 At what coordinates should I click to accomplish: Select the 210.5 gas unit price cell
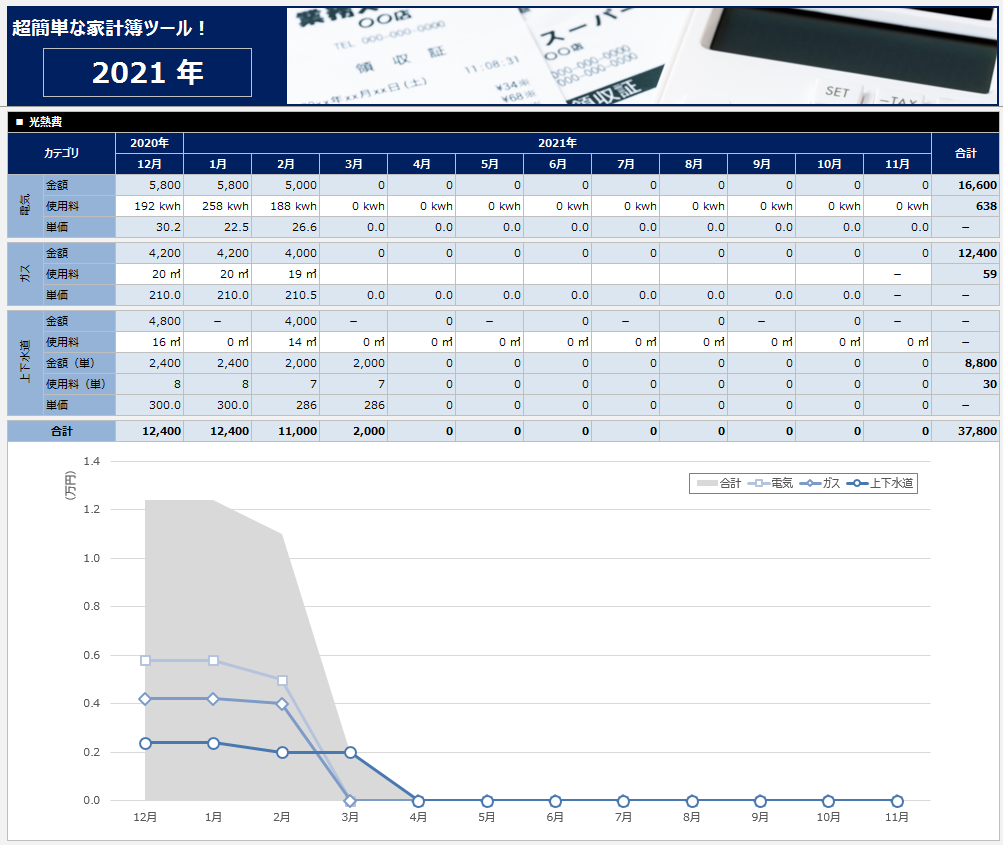(x=285, y=295)
